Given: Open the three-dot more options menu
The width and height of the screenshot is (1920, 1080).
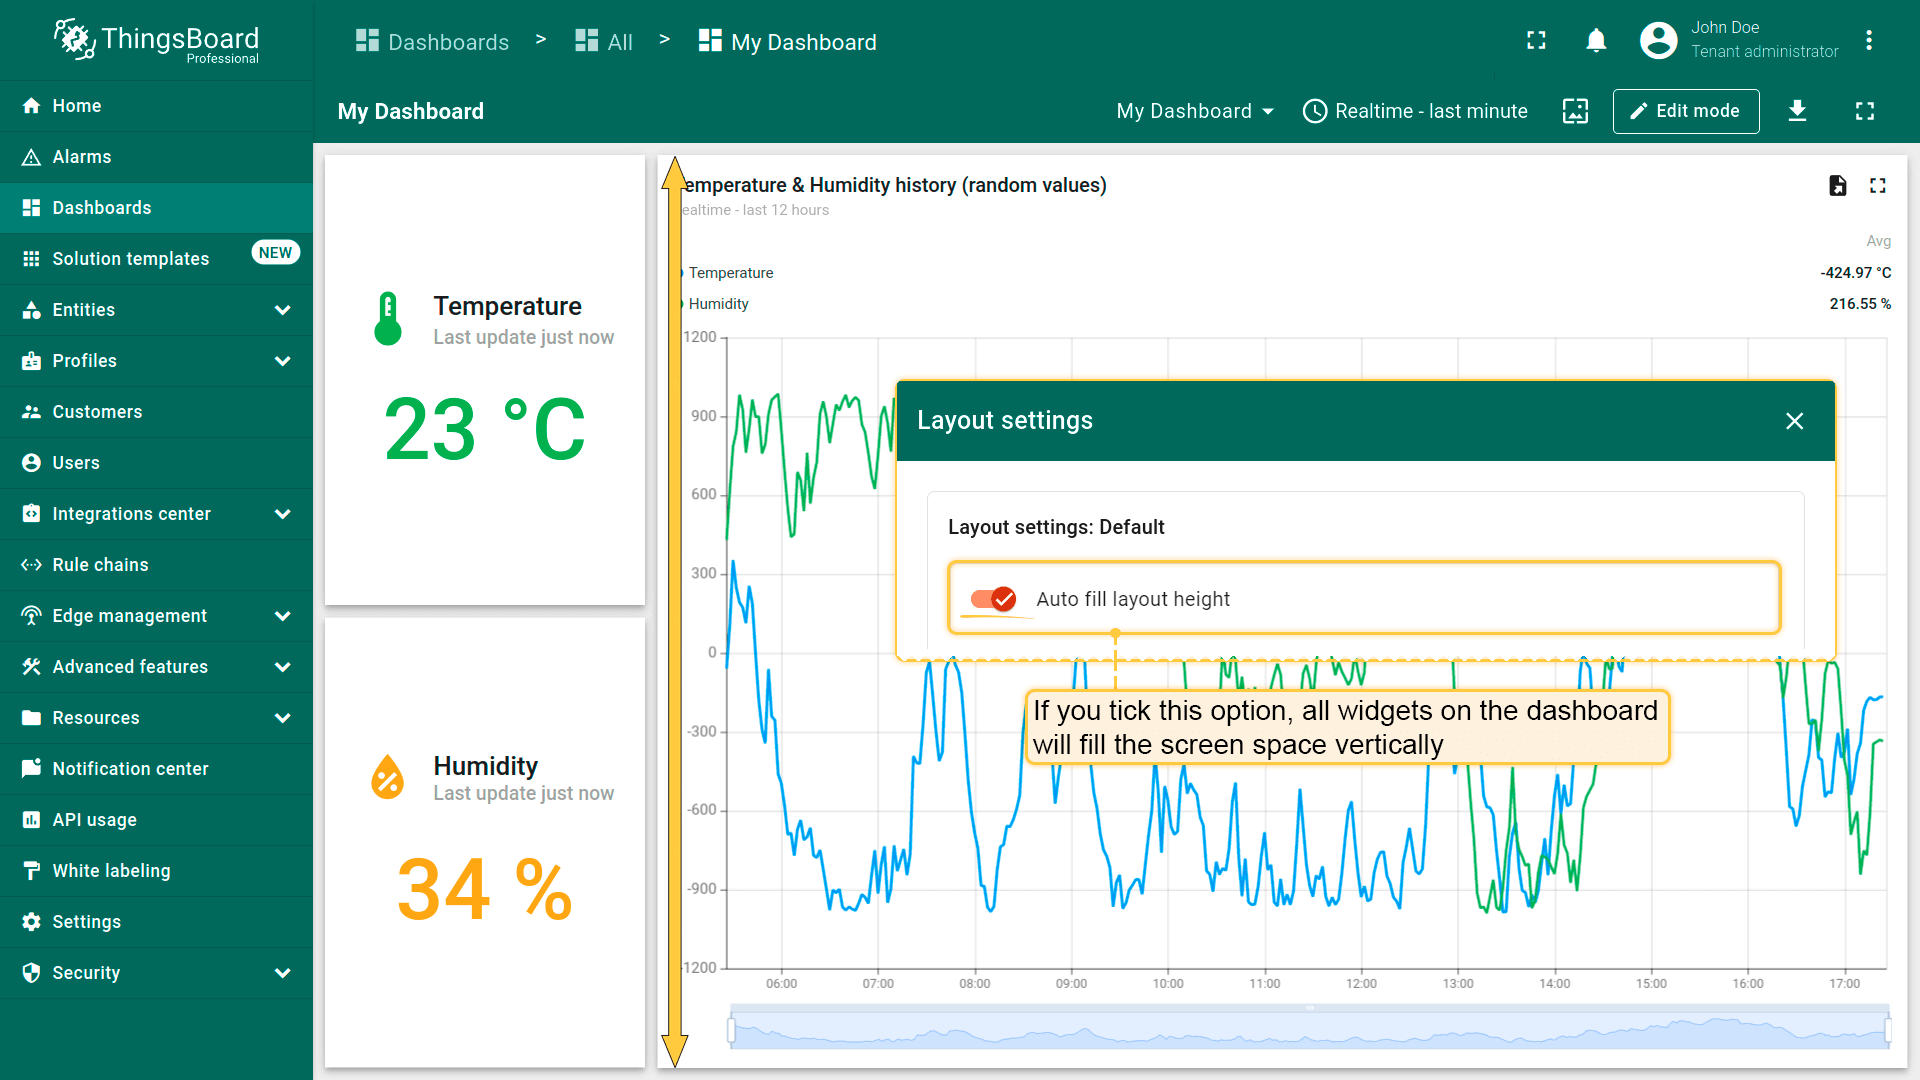Looking at the screenshot, I should pos(1868,41).
